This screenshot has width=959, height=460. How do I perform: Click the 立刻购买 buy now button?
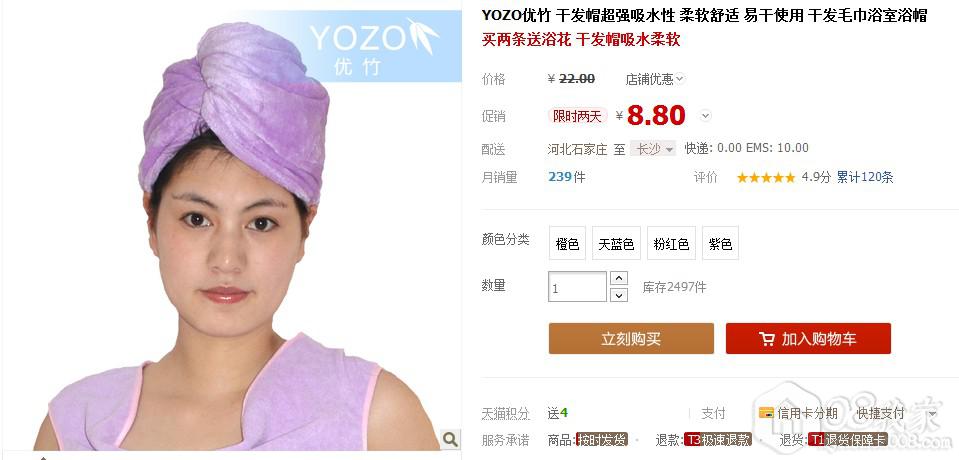[631, 338]
